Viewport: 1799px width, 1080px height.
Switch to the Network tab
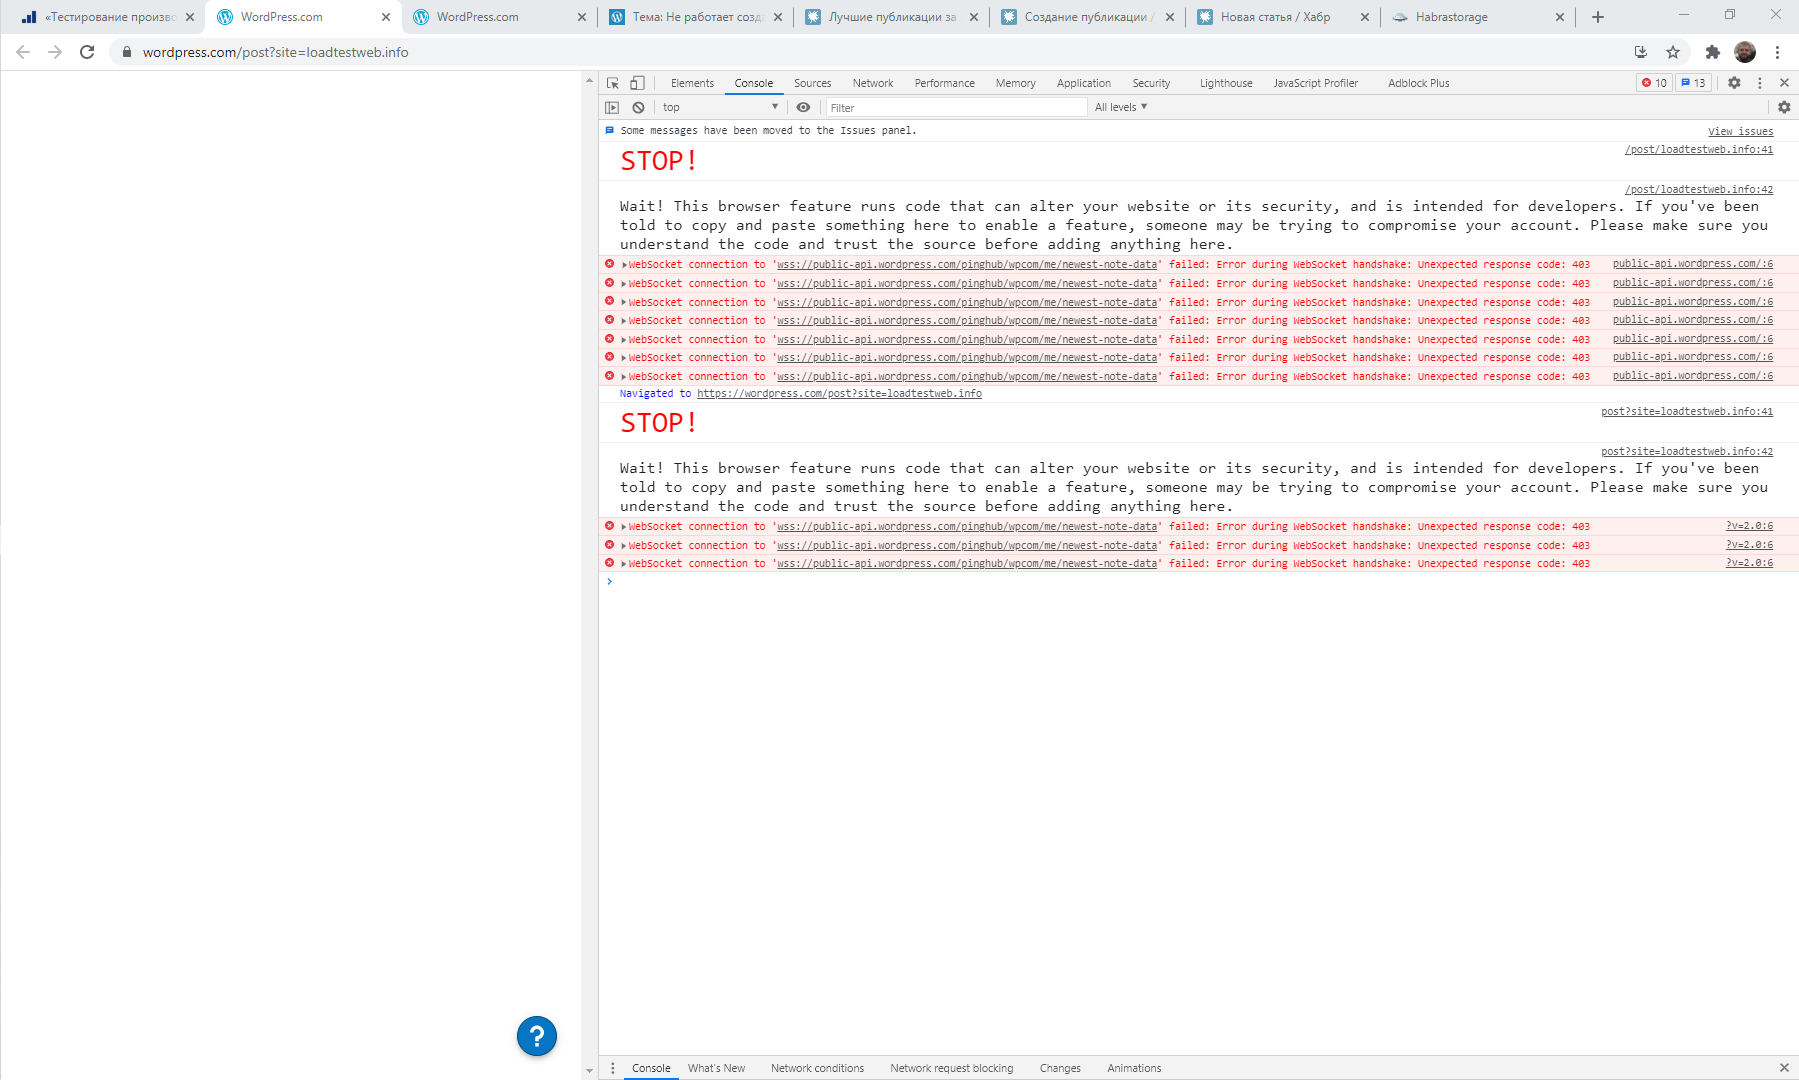pos(872,83)
